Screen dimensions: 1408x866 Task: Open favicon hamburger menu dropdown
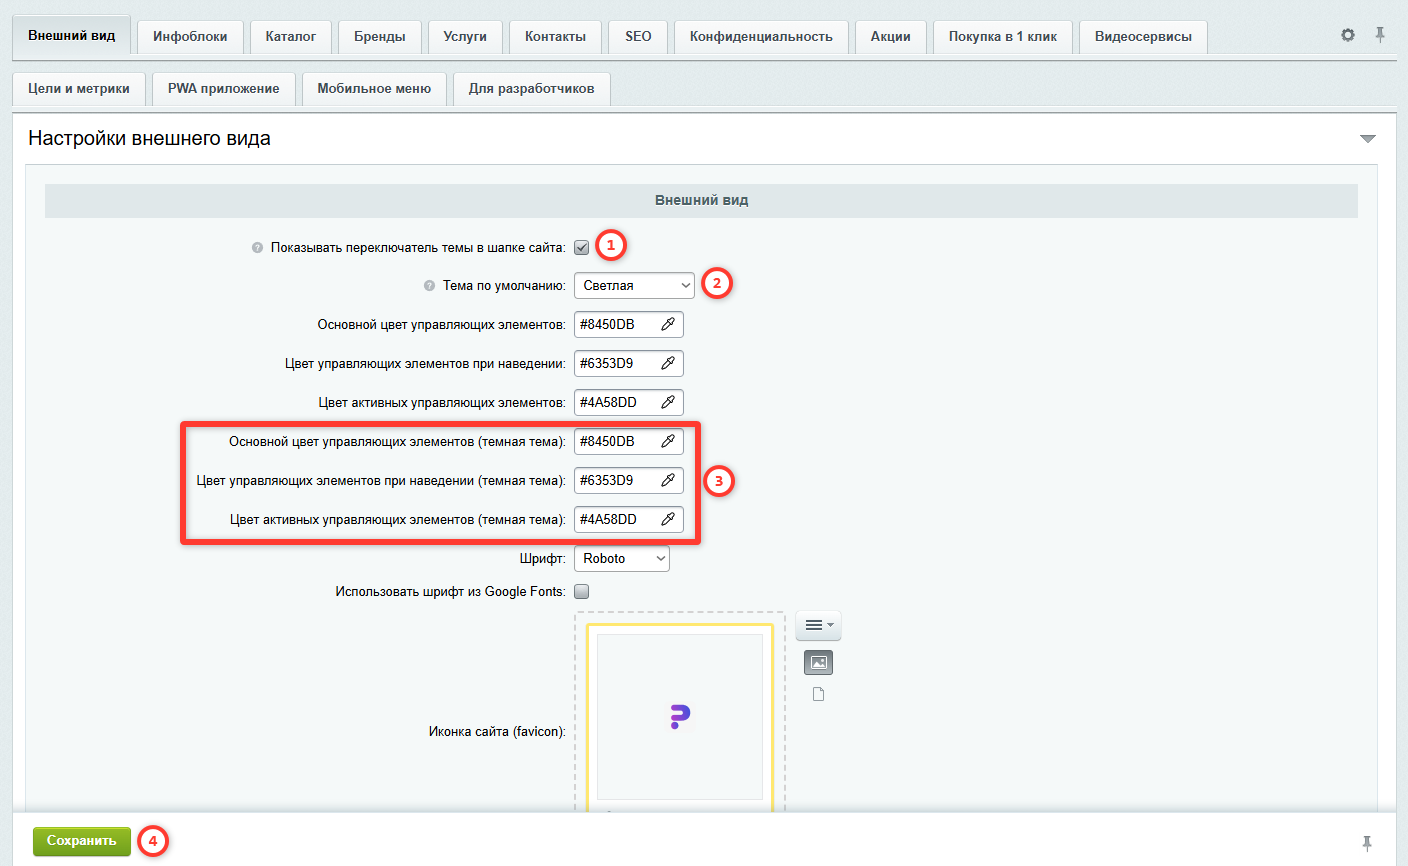click(x=818, y=625)
